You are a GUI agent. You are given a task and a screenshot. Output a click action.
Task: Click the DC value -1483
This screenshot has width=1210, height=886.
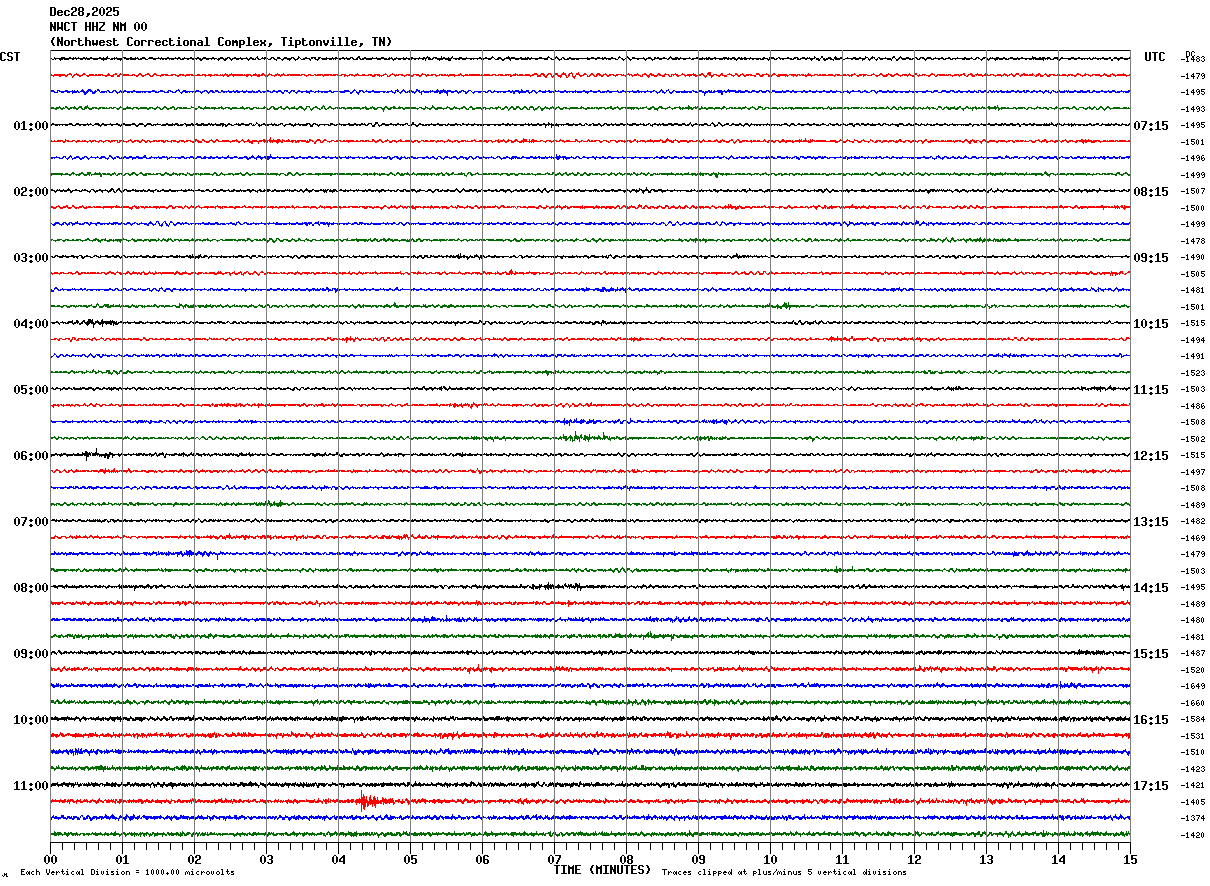(x=1193, y=60)
